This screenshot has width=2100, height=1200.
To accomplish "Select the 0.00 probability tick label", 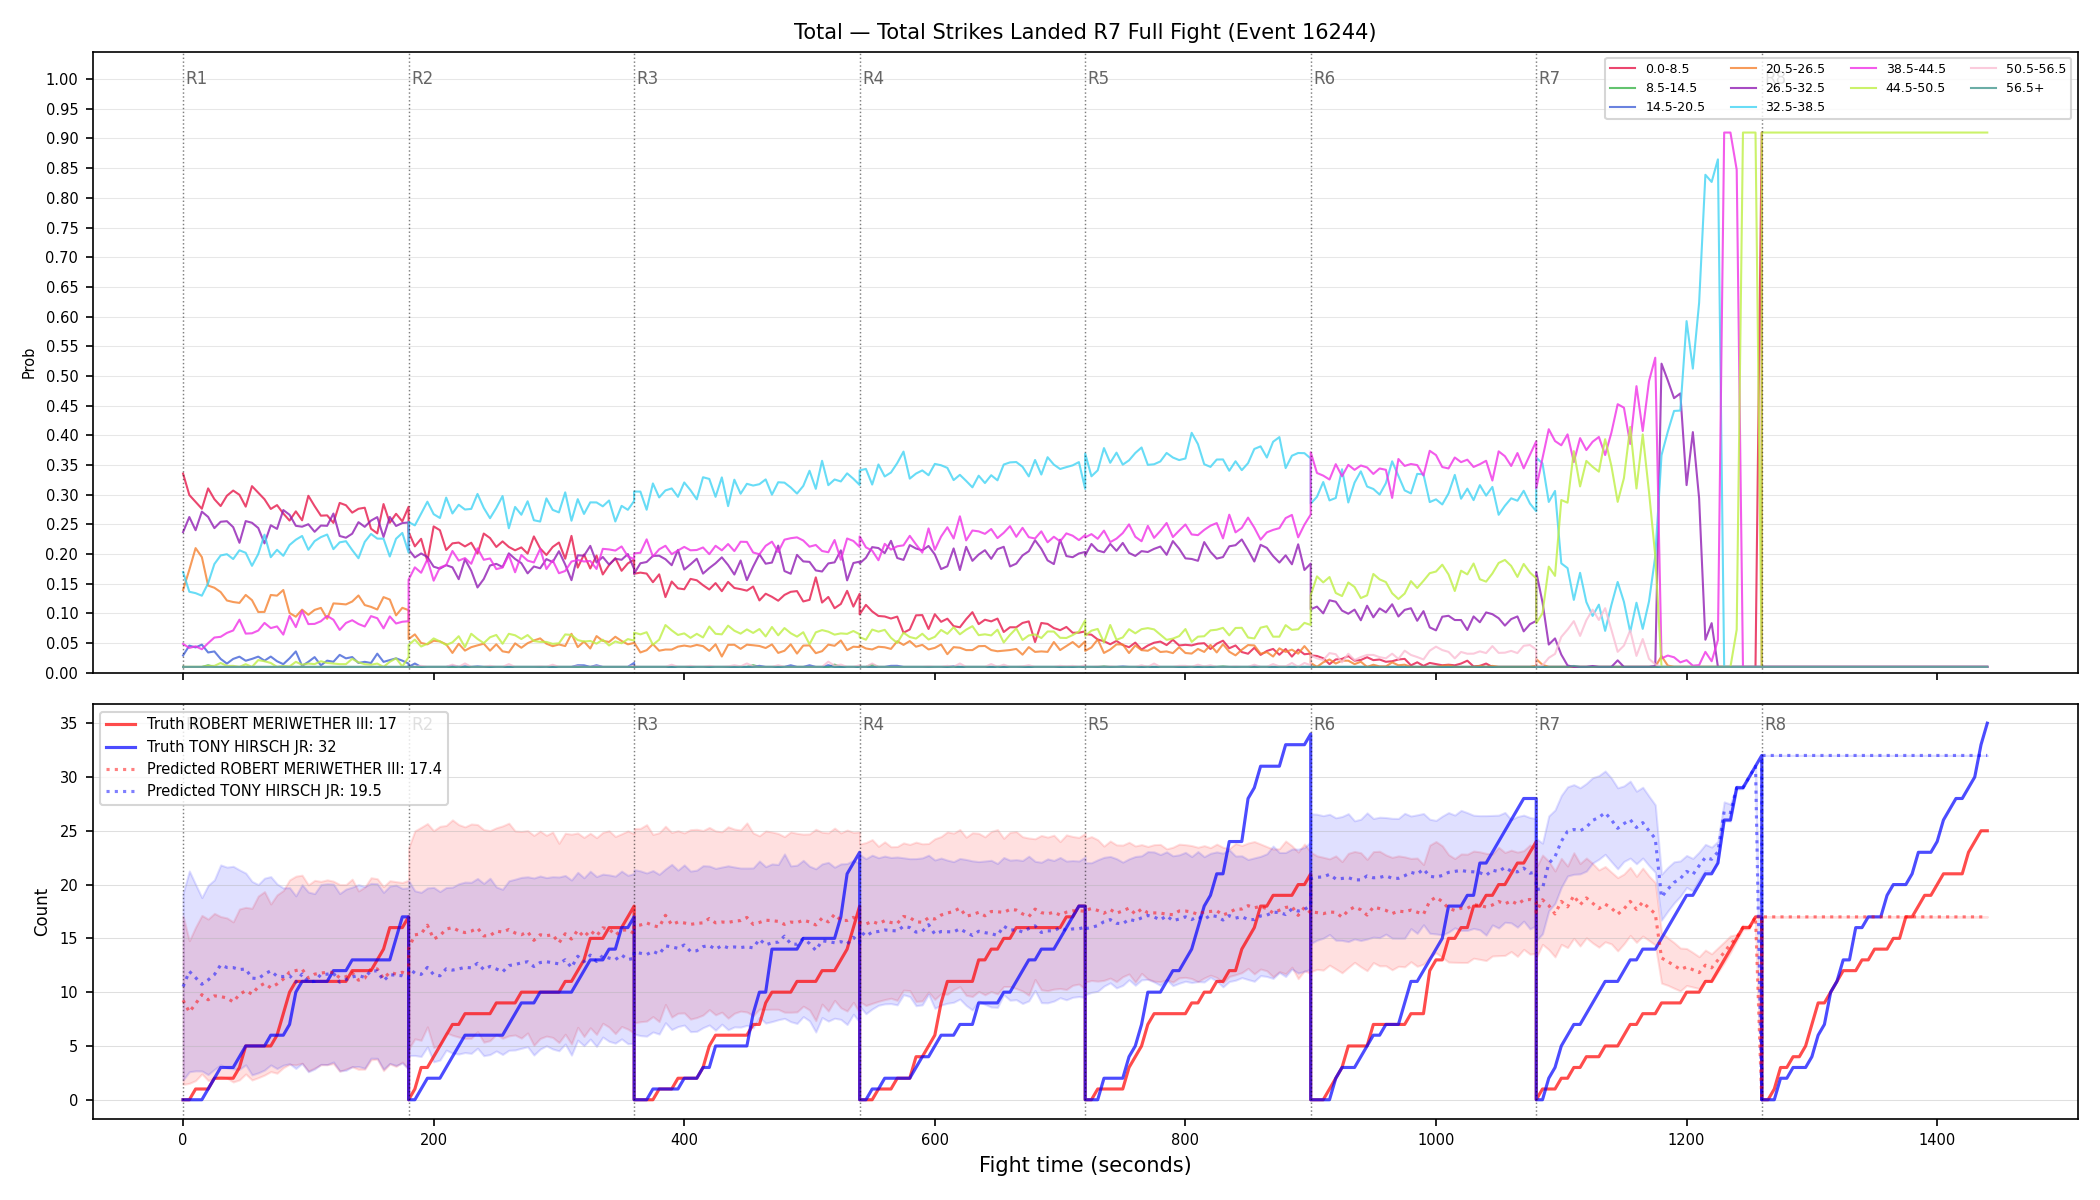I will (61, 673).
